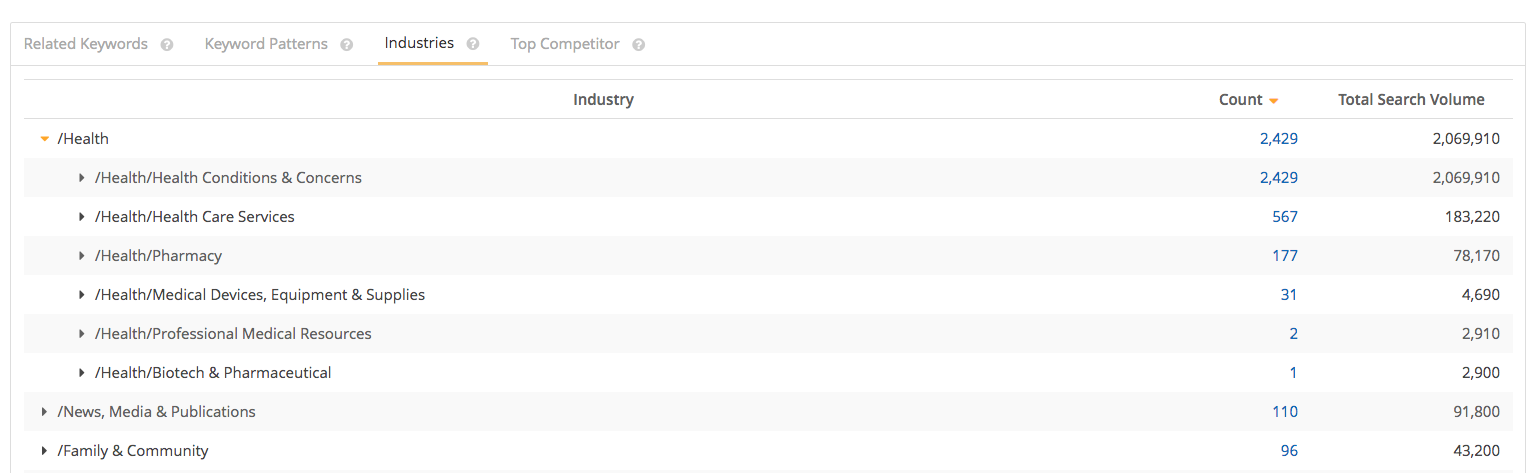The image size is (1534, 473).
Task: Click help icon beside Keyword Patterns tab
Action: [x=347, y=45]
